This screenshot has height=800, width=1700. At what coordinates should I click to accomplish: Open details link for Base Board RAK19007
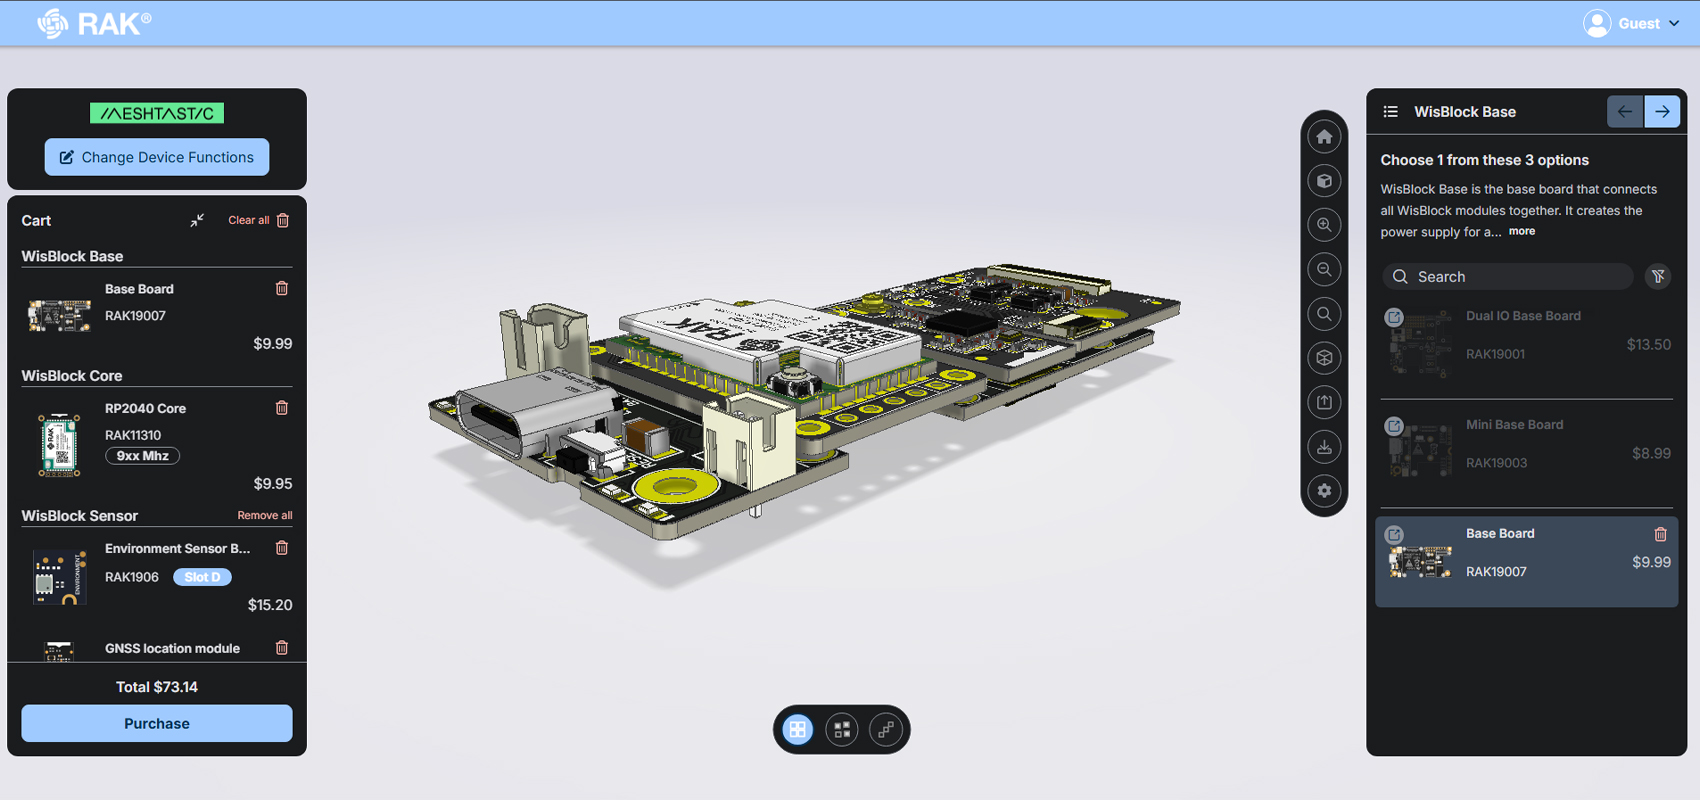coord(1394,535)
